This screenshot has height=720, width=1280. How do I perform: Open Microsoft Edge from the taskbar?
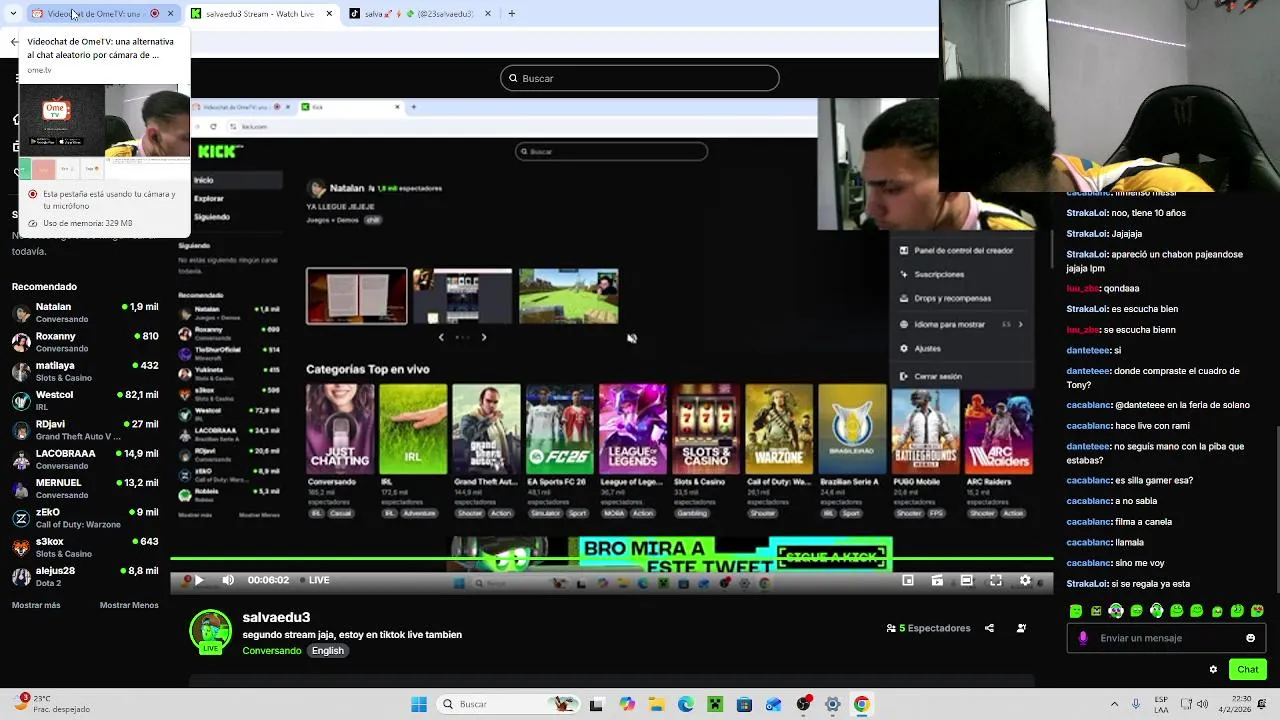tap(686, 704)
